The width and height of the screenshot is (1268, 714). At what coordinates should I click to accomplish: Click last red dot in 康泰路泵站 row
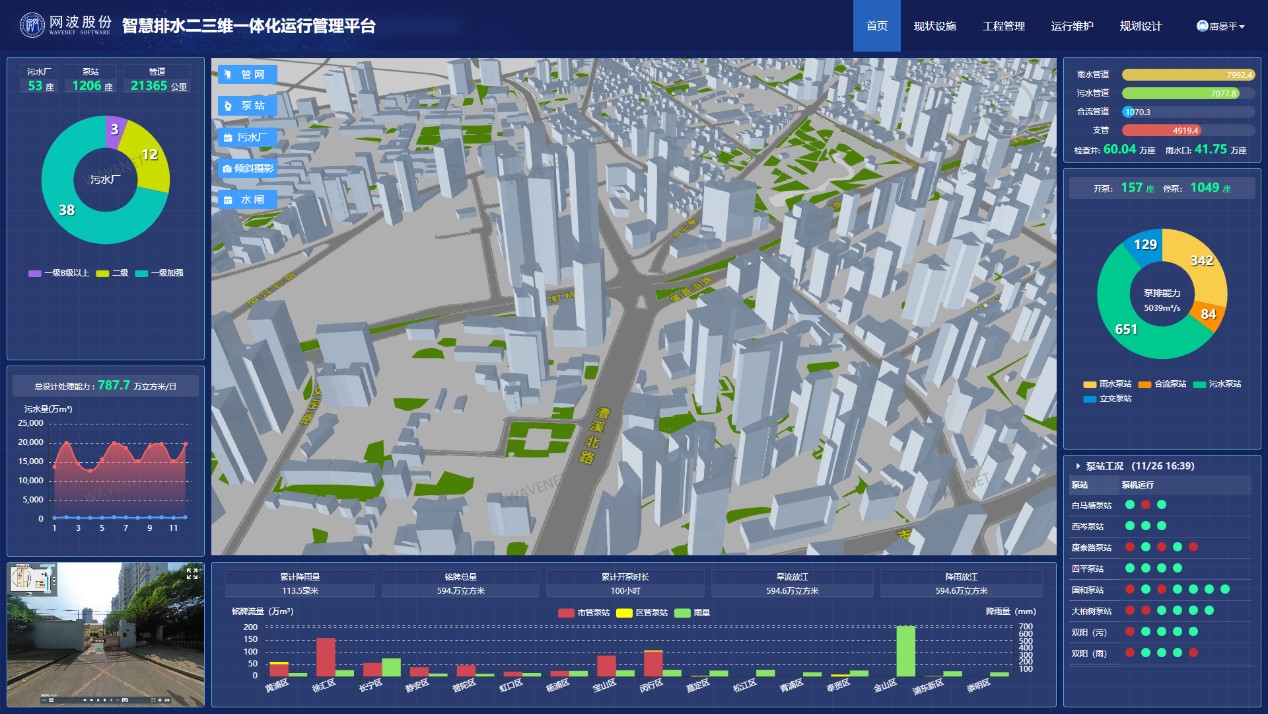tap(1194, 547)
